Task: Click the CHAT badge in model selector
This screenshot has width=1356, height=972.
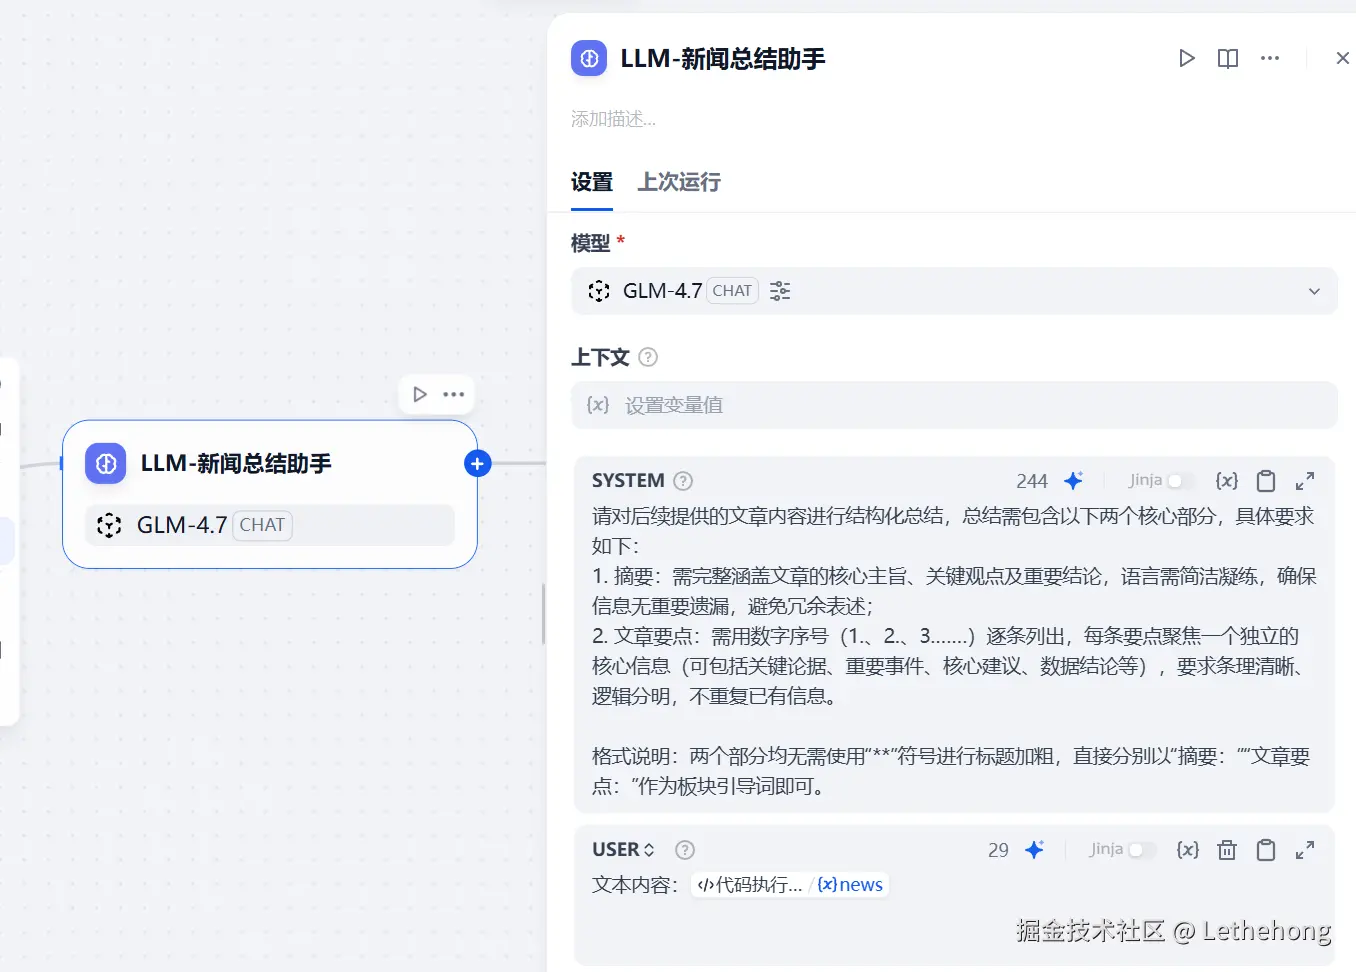Action: coord(732,291)
